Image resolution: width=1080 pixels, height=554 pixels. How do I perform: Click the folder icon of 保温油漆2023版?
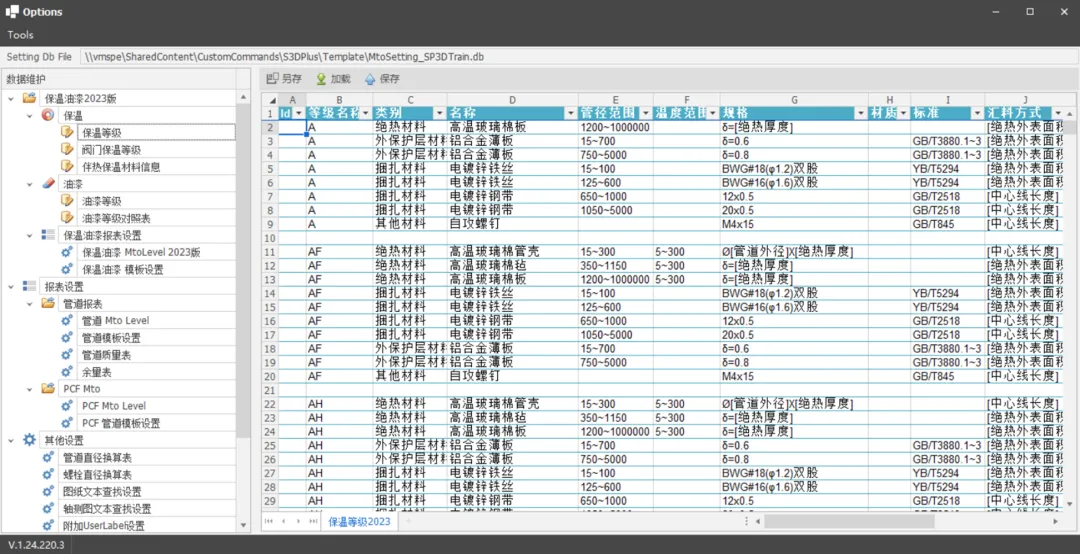(x=29, y=98)
